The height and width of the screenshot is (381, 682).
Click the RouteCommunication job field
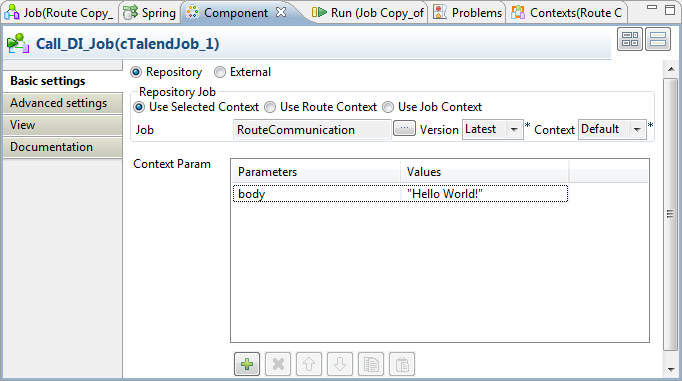(312, 130)
